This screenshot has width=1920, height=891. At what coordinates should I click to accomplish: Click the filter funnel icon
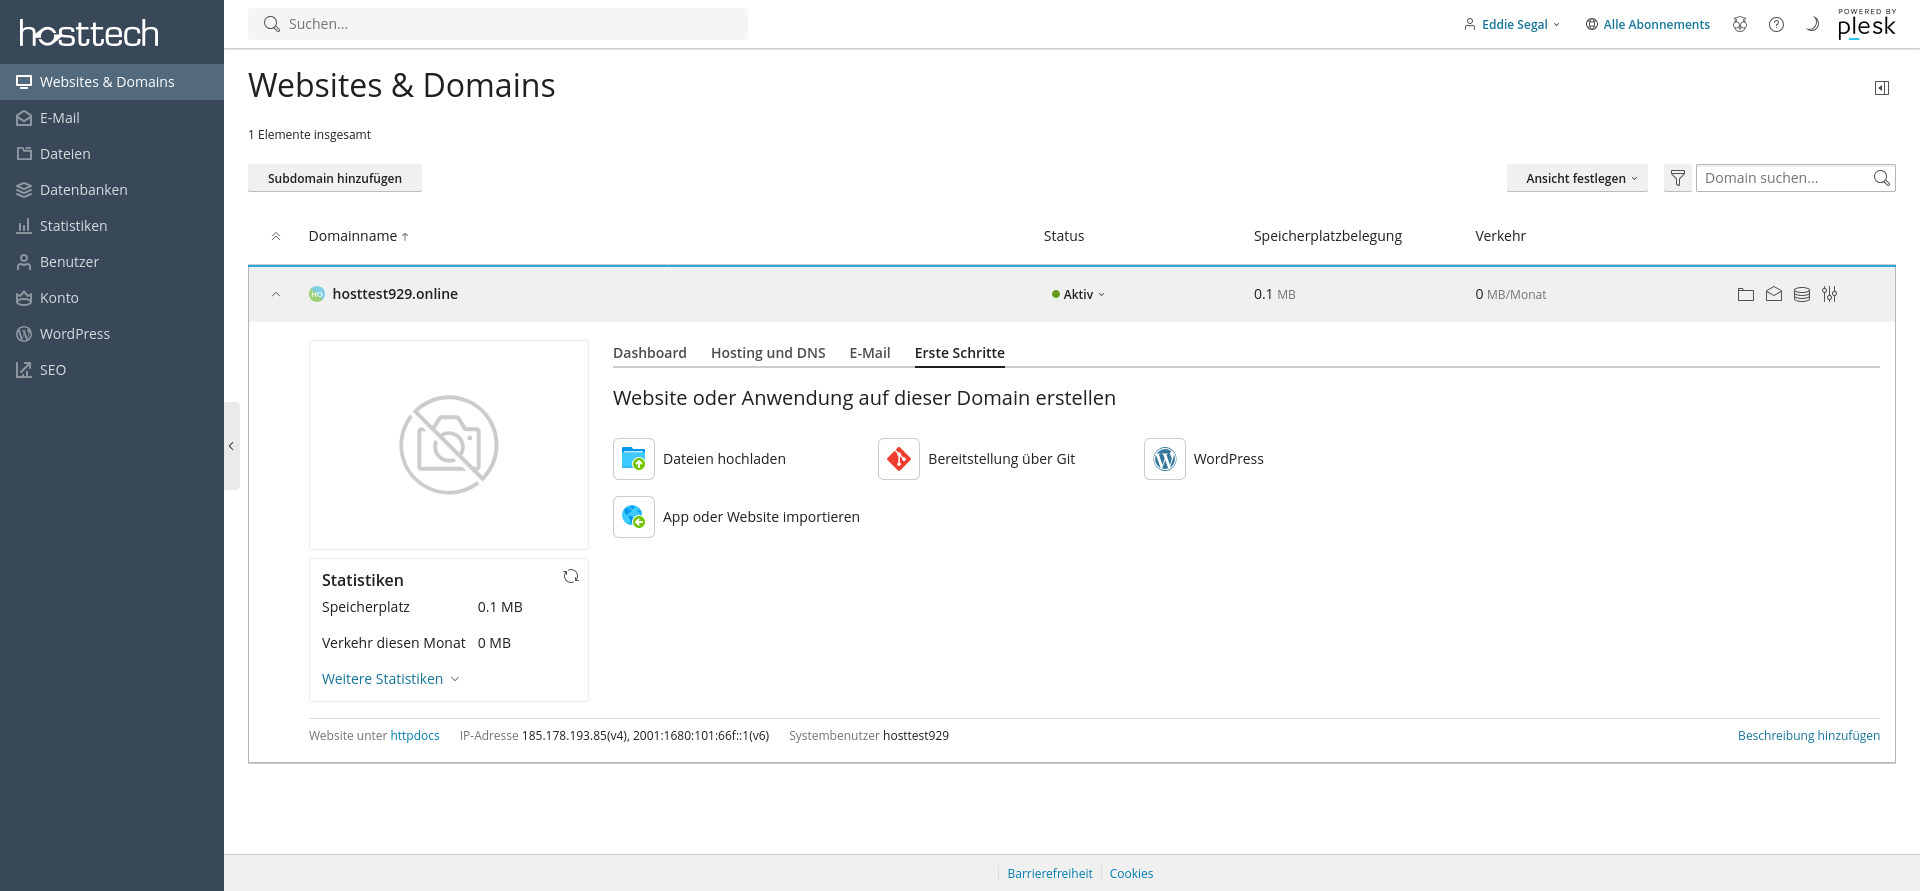(1678, 178)
